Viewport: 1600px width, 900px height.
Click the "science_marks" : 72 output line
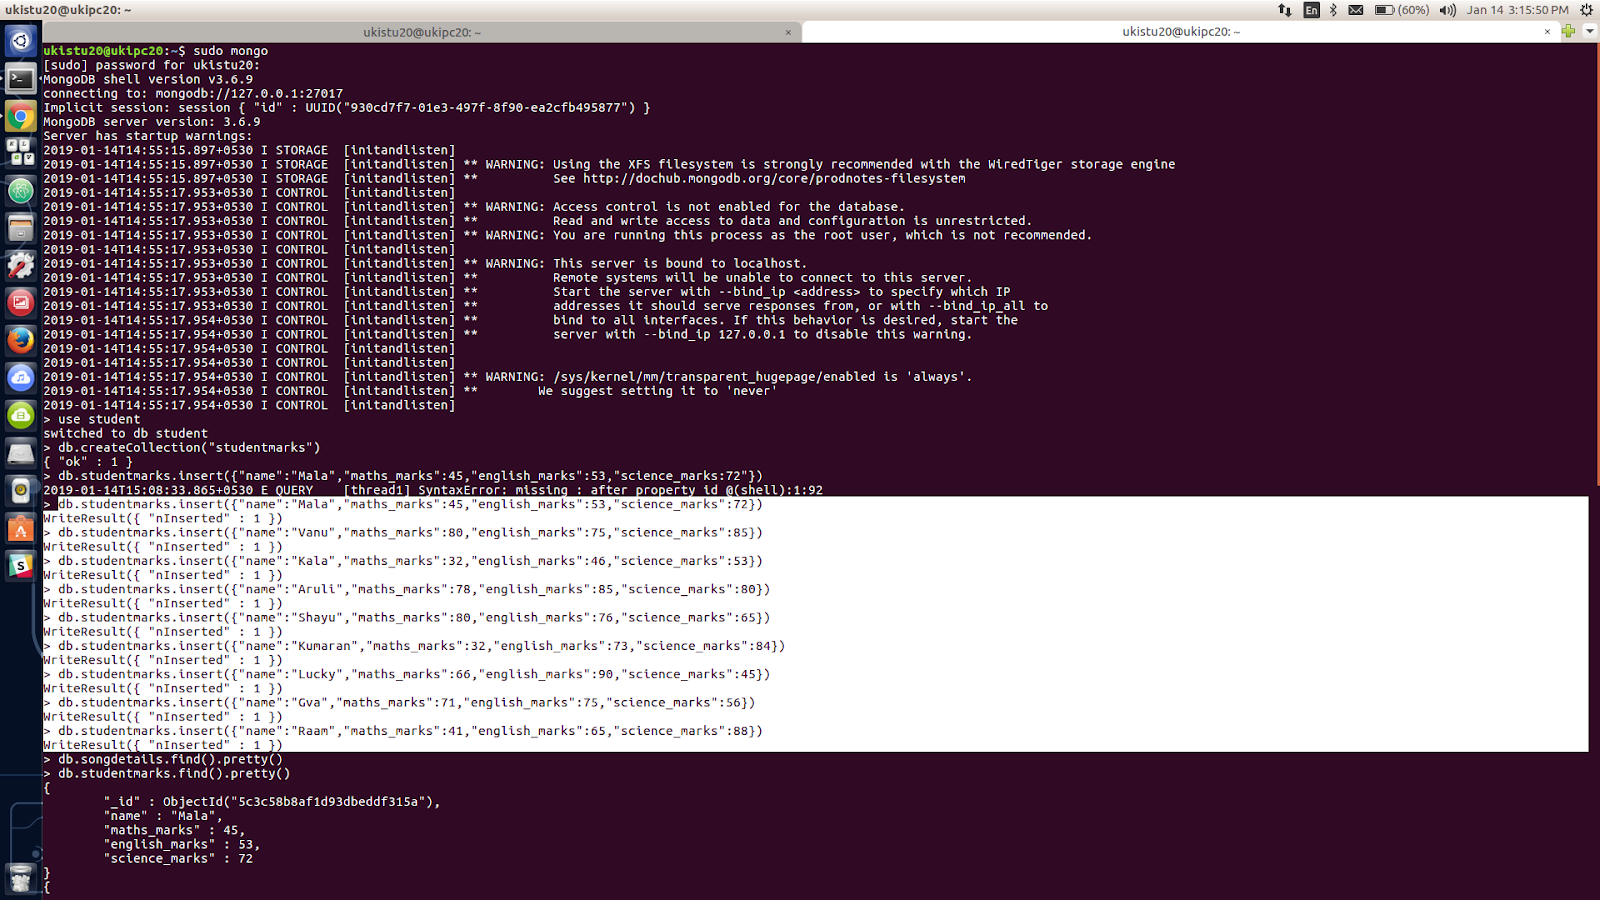click(178, 858)
